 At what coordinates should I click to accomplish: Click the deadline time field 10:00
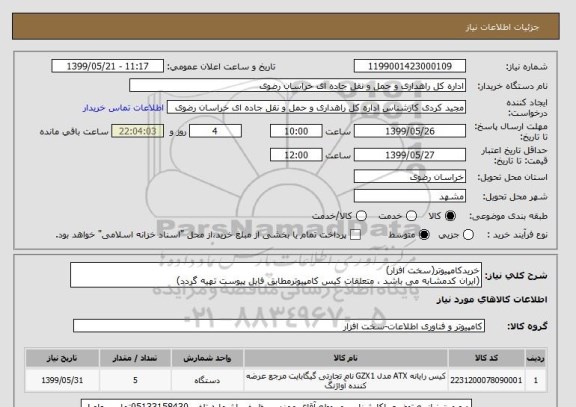click(296, 131)
